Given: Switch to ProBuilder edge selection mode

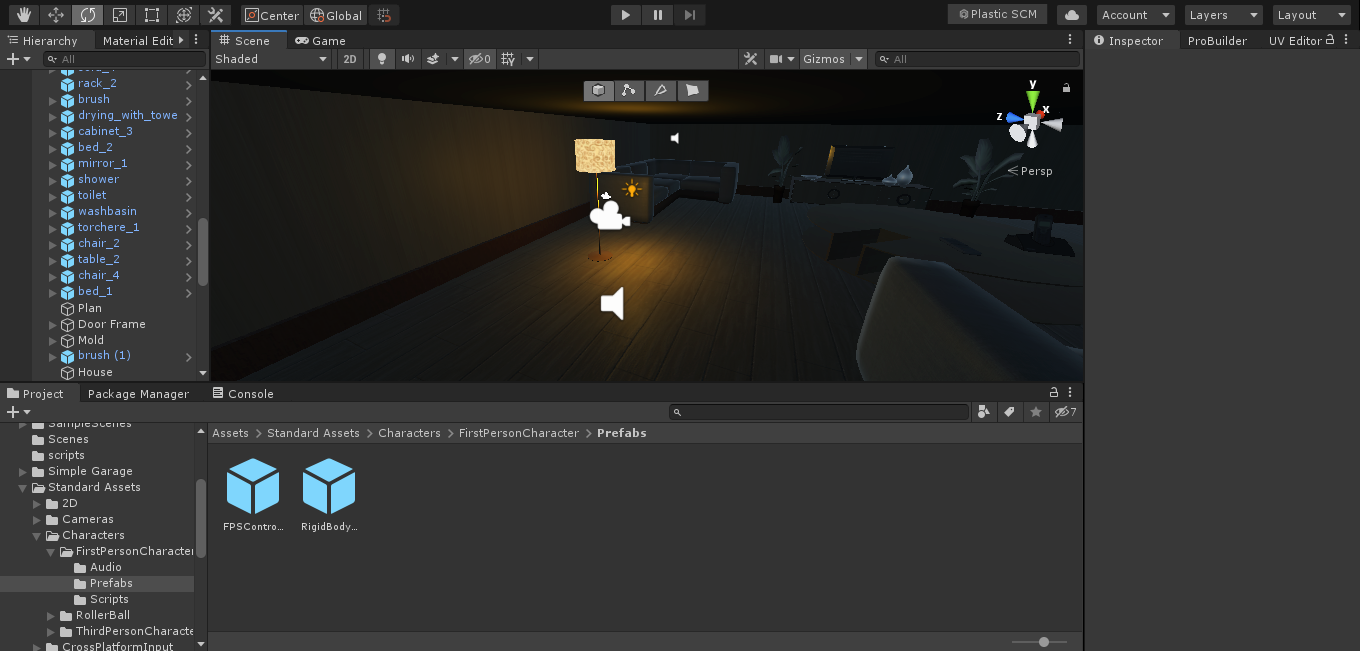Looking at the screenshot, I should pyautogui.click(x=659, y=91).
